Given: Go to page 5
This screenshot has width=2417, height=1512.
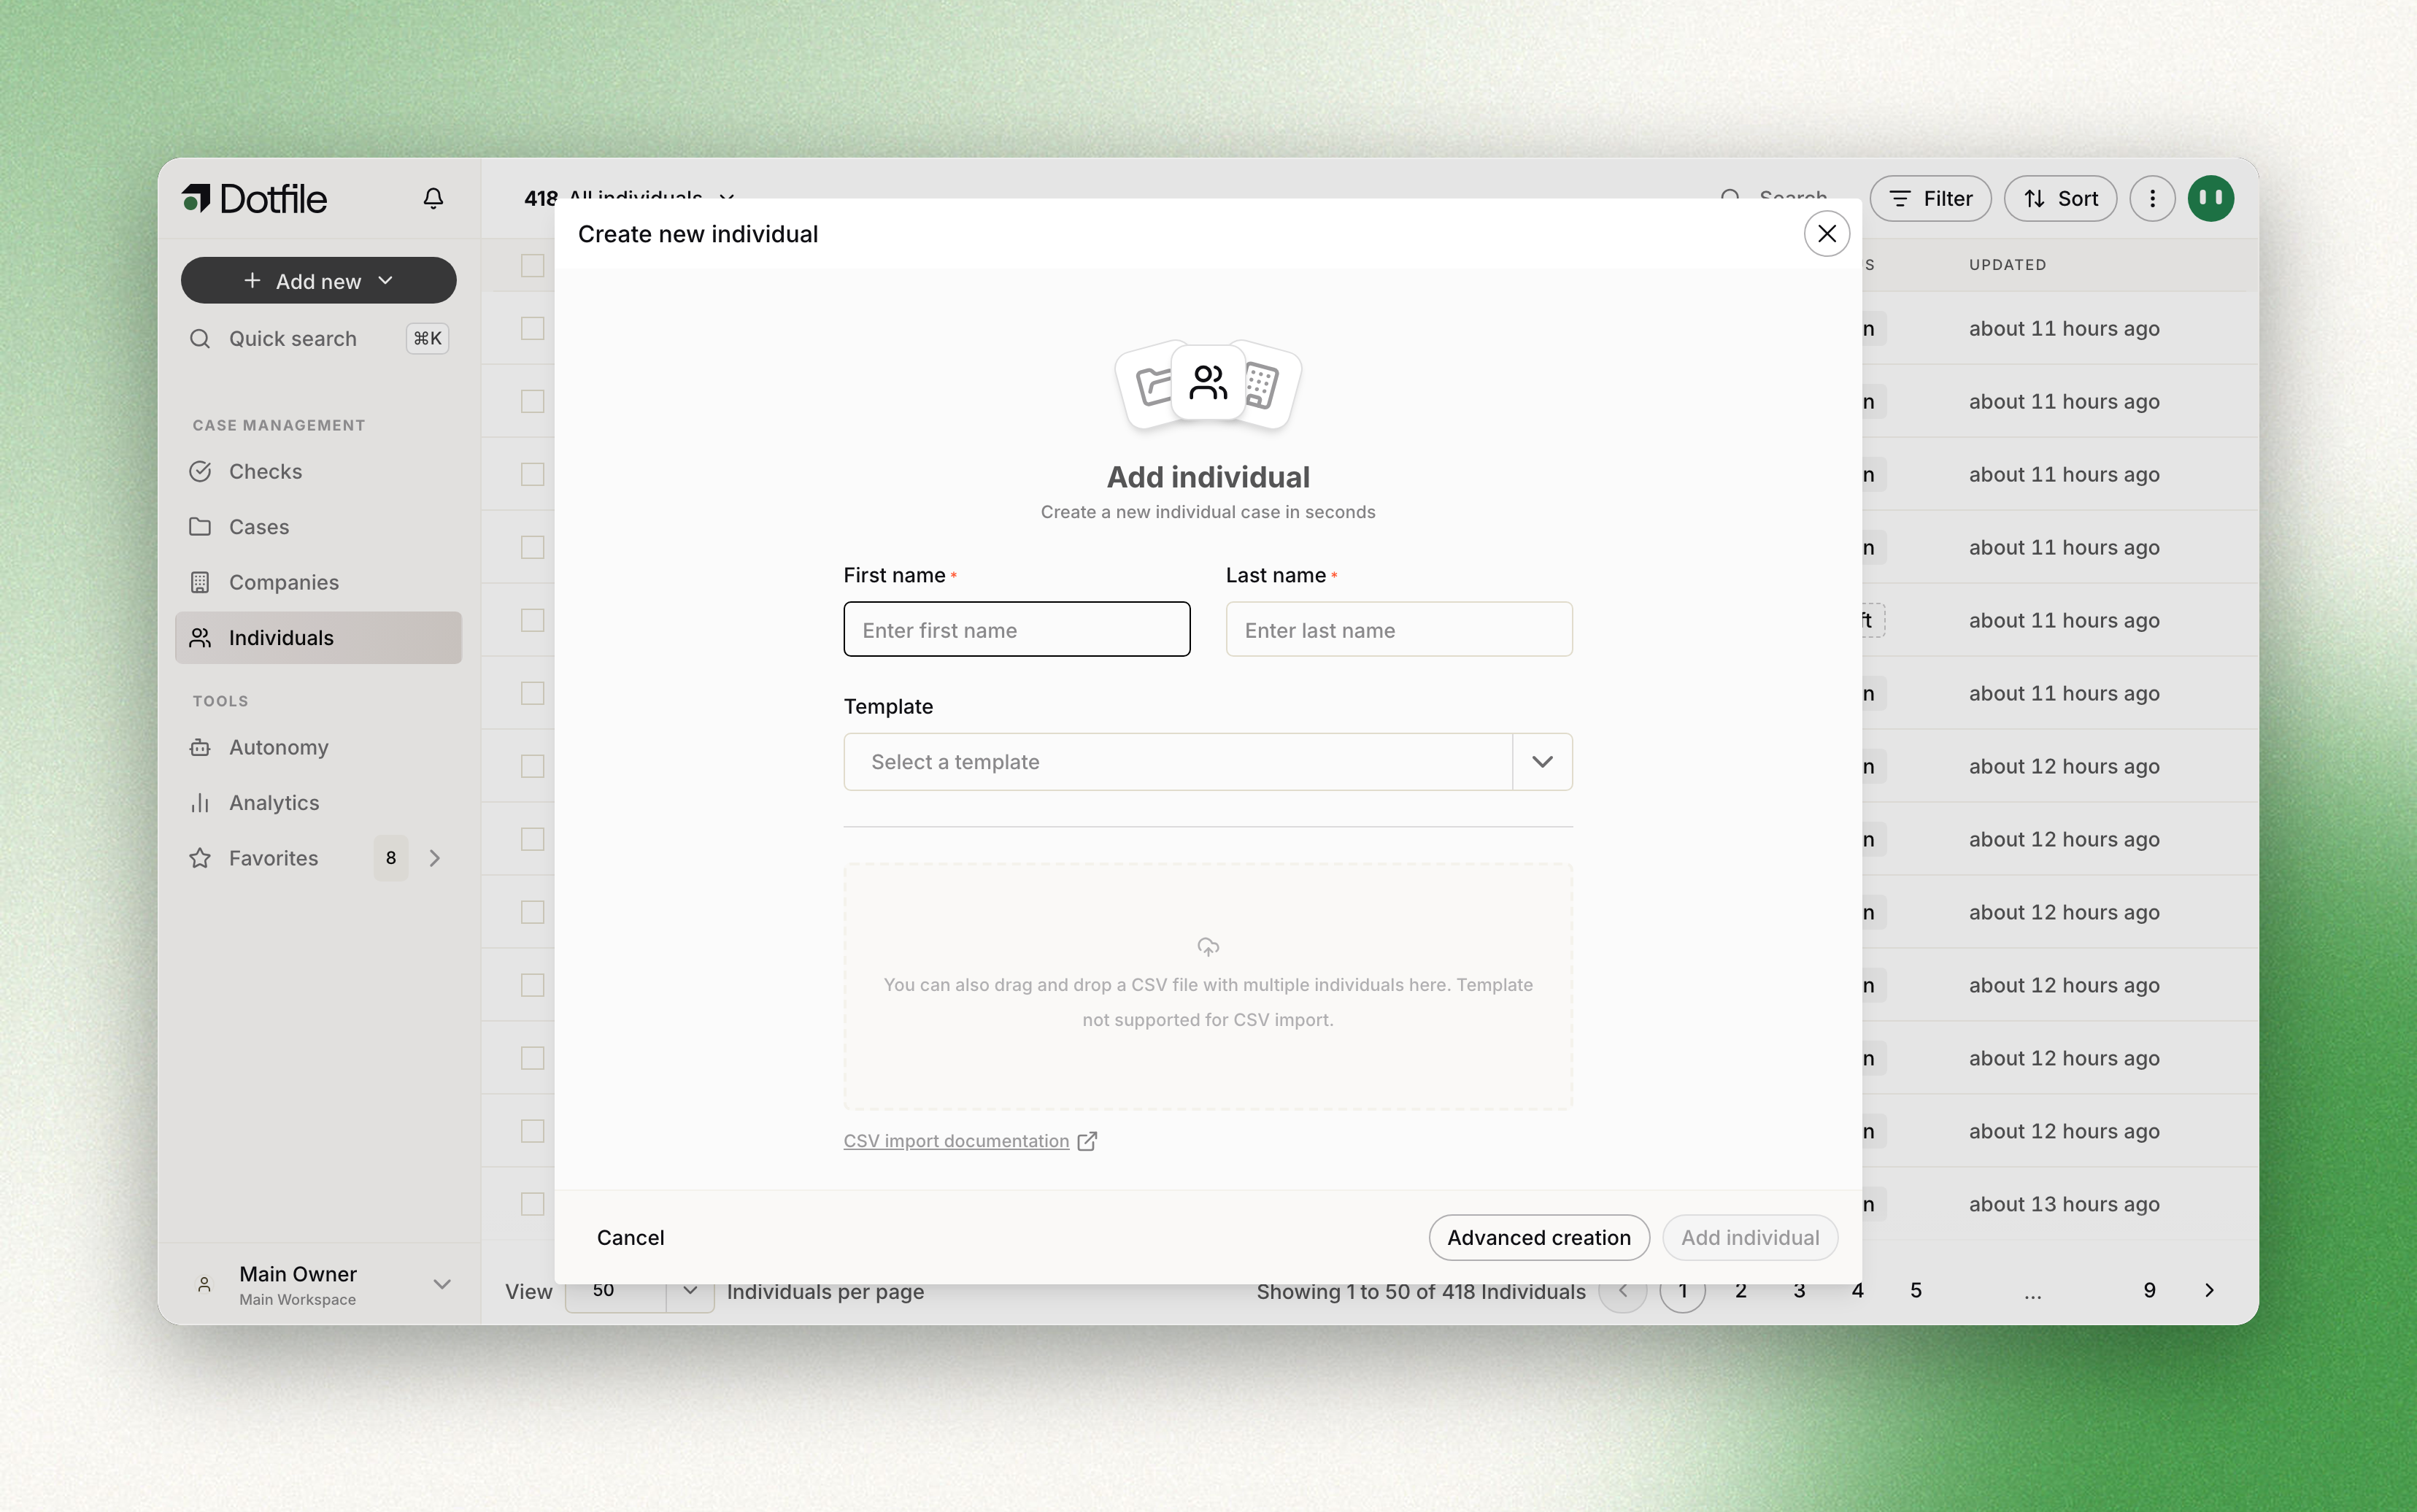Looking at the screenshot, I should [x=1915, y=1290].
